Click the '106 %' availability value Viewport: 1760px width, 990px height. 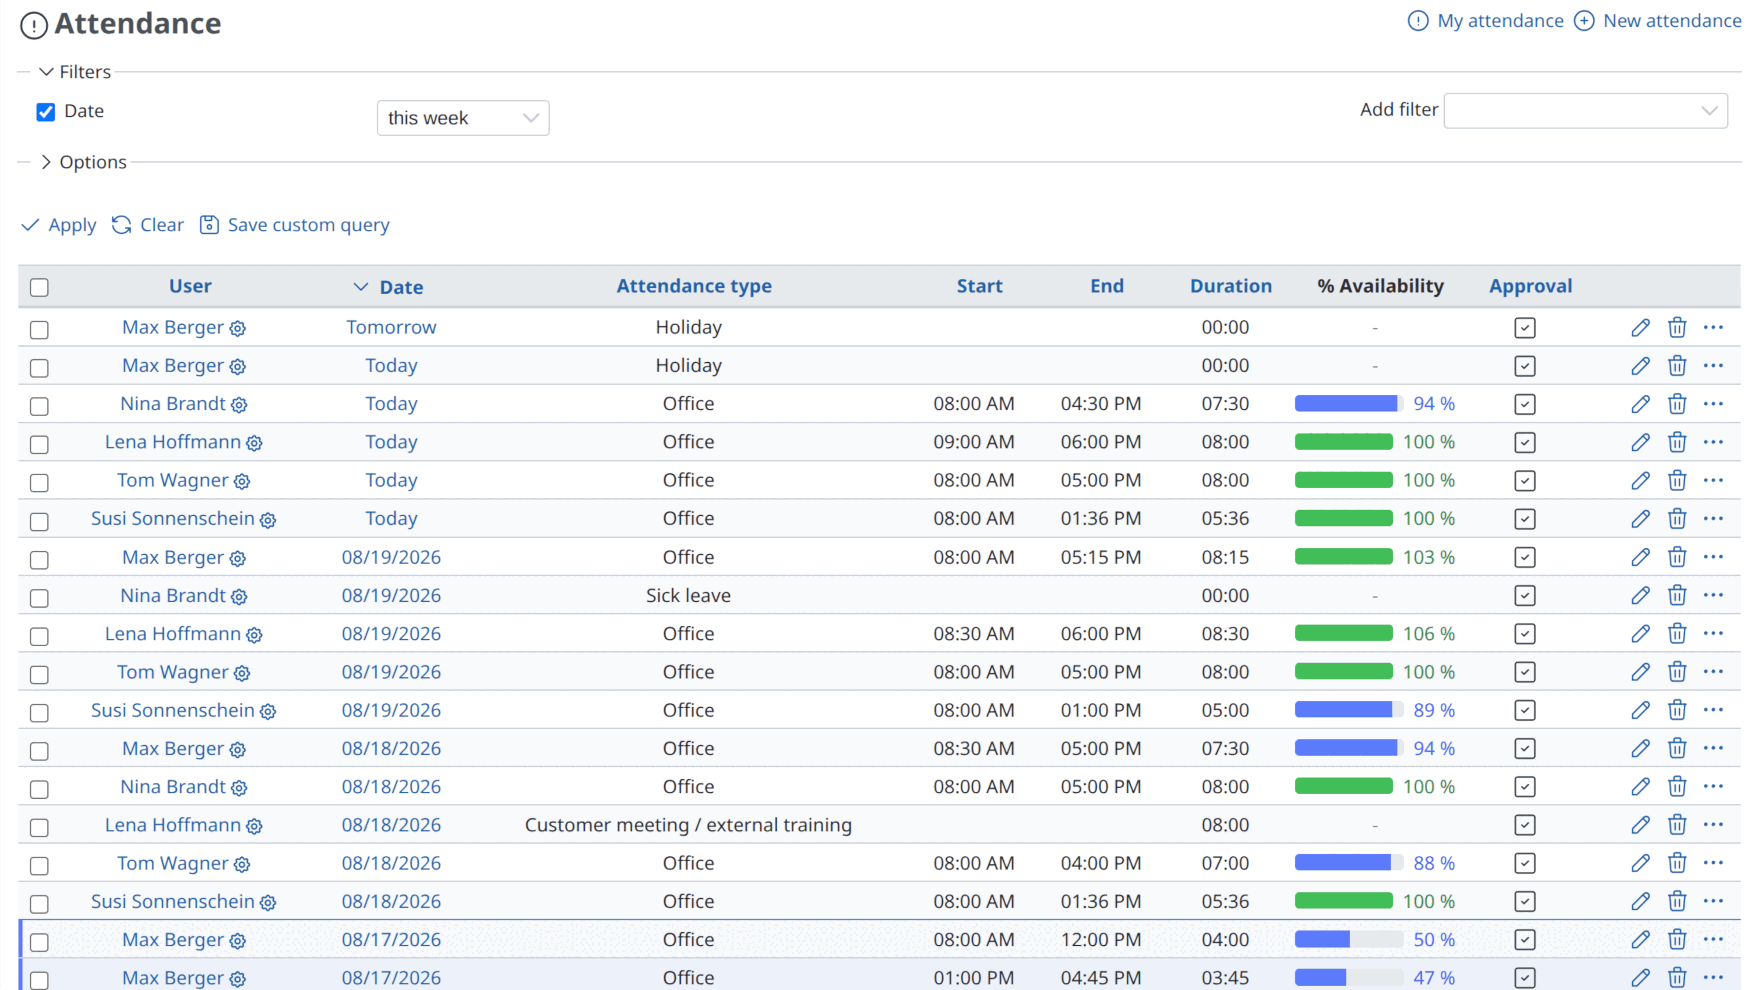click(1428, 634)
